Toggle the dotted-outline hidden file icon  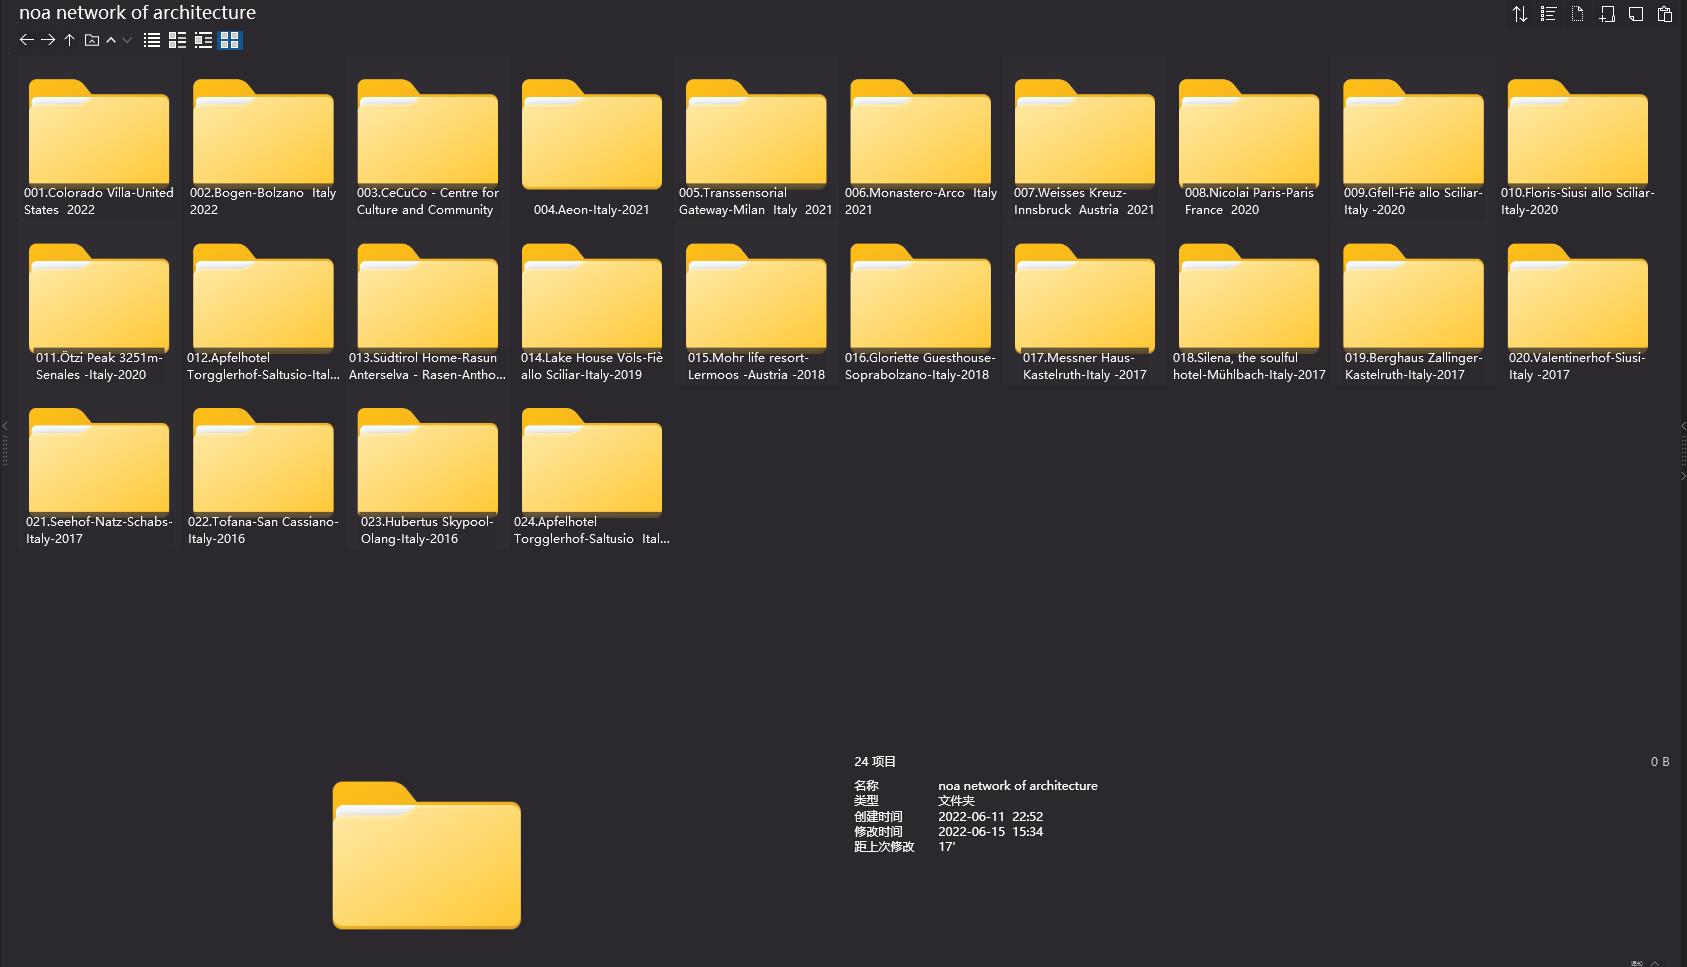(x=1578, y=14)
